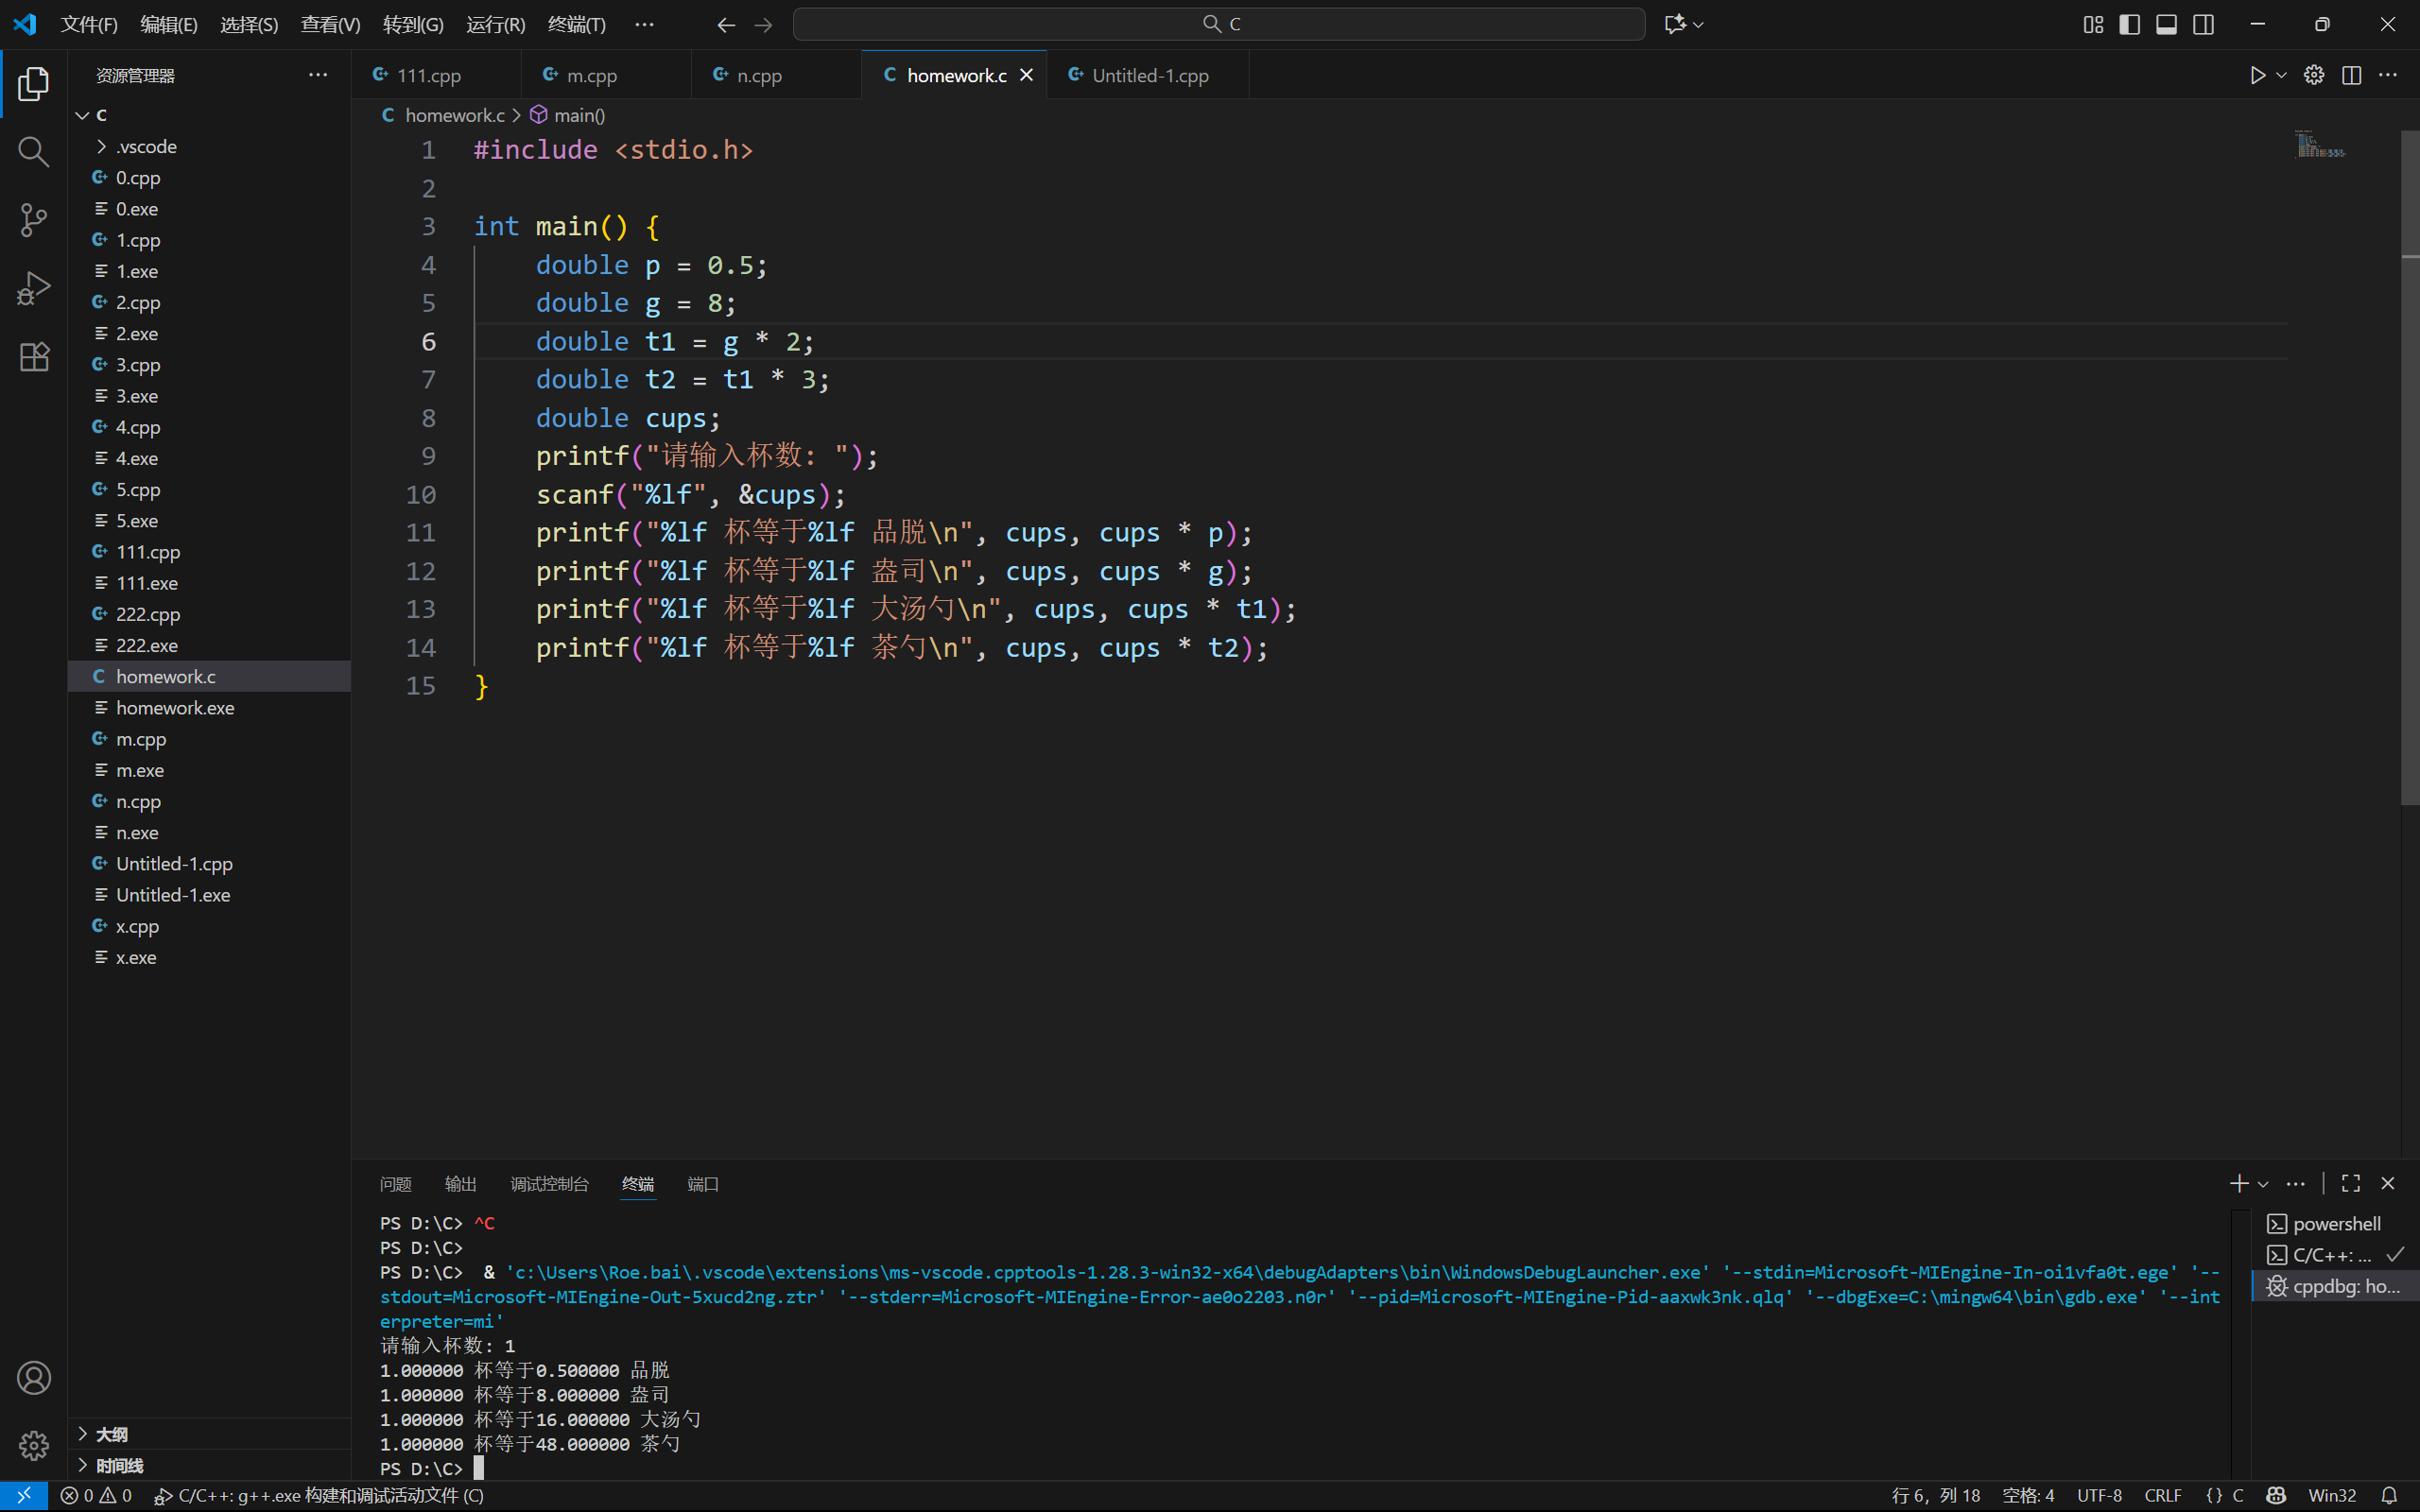
Task: Open Run and Debug view
Action: 33,289
